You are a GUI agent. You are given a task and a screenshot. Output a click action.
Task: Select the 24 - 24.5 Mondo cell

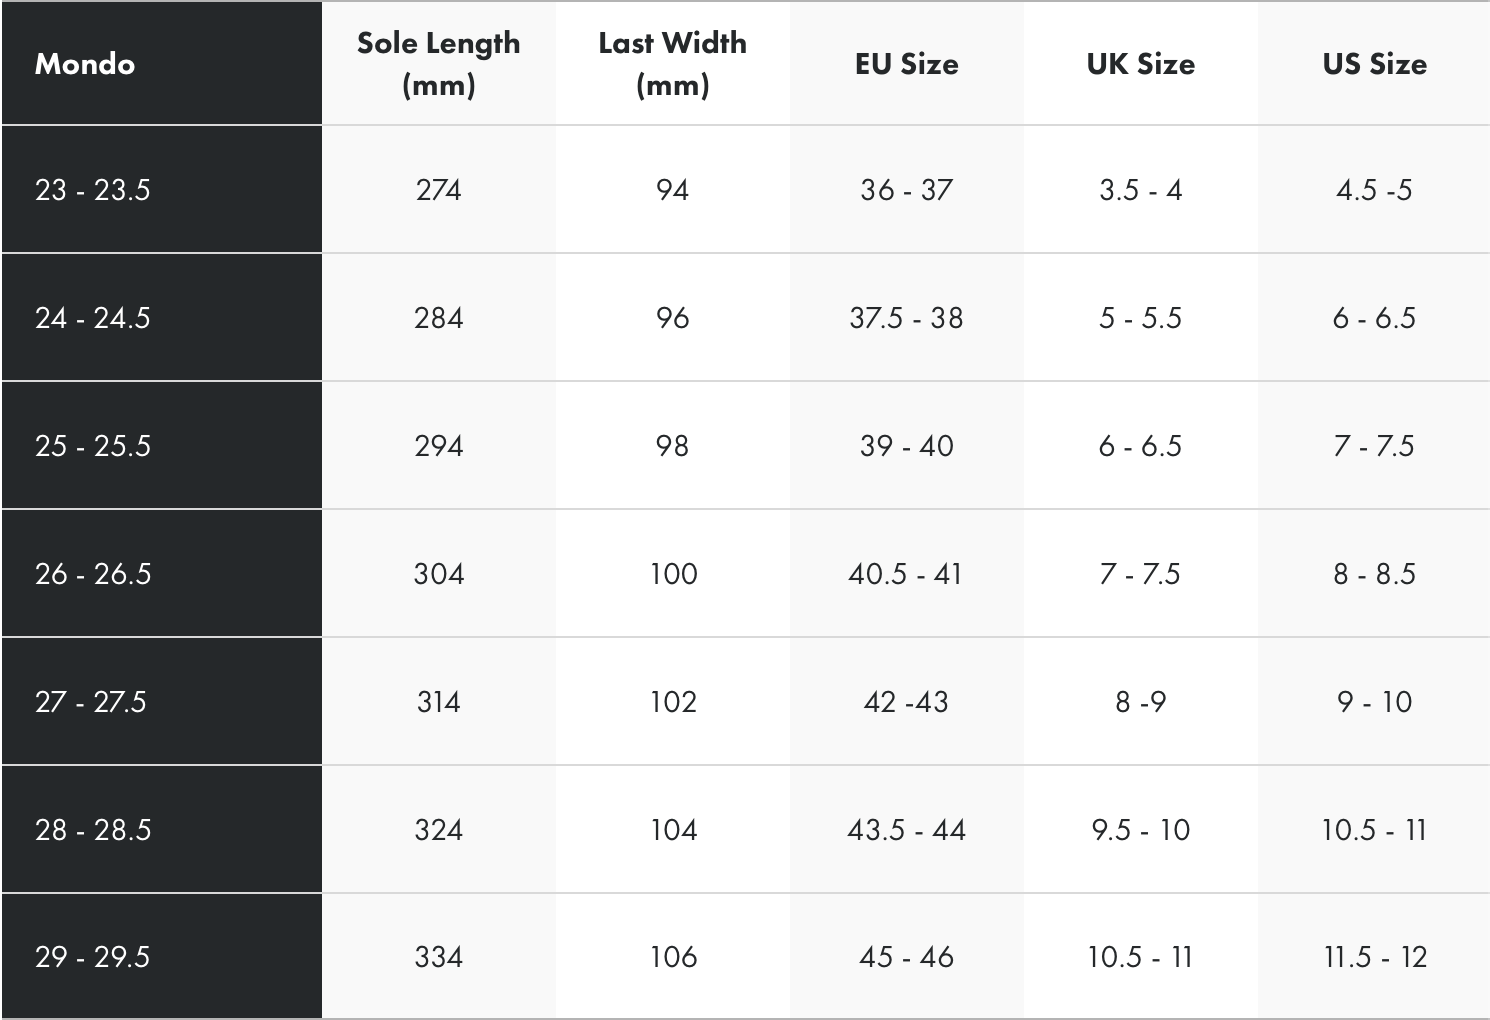pos(93,318)
